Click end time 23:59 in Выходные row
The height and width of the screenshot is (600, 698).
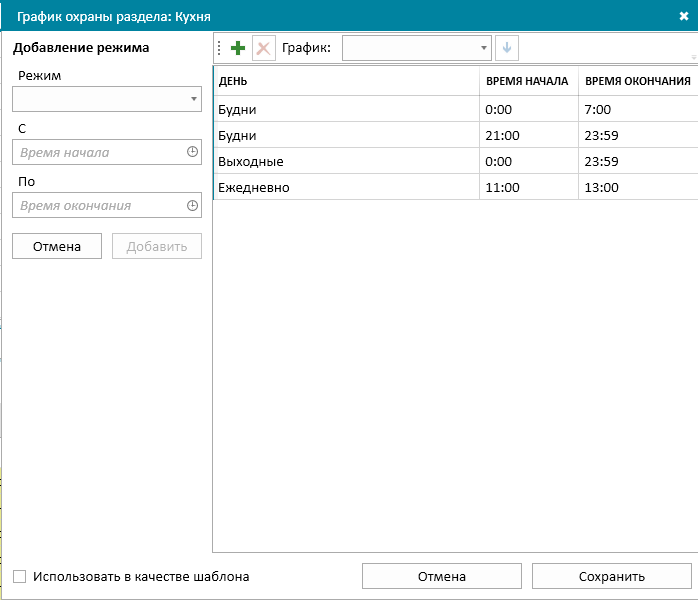coord(638,161)
